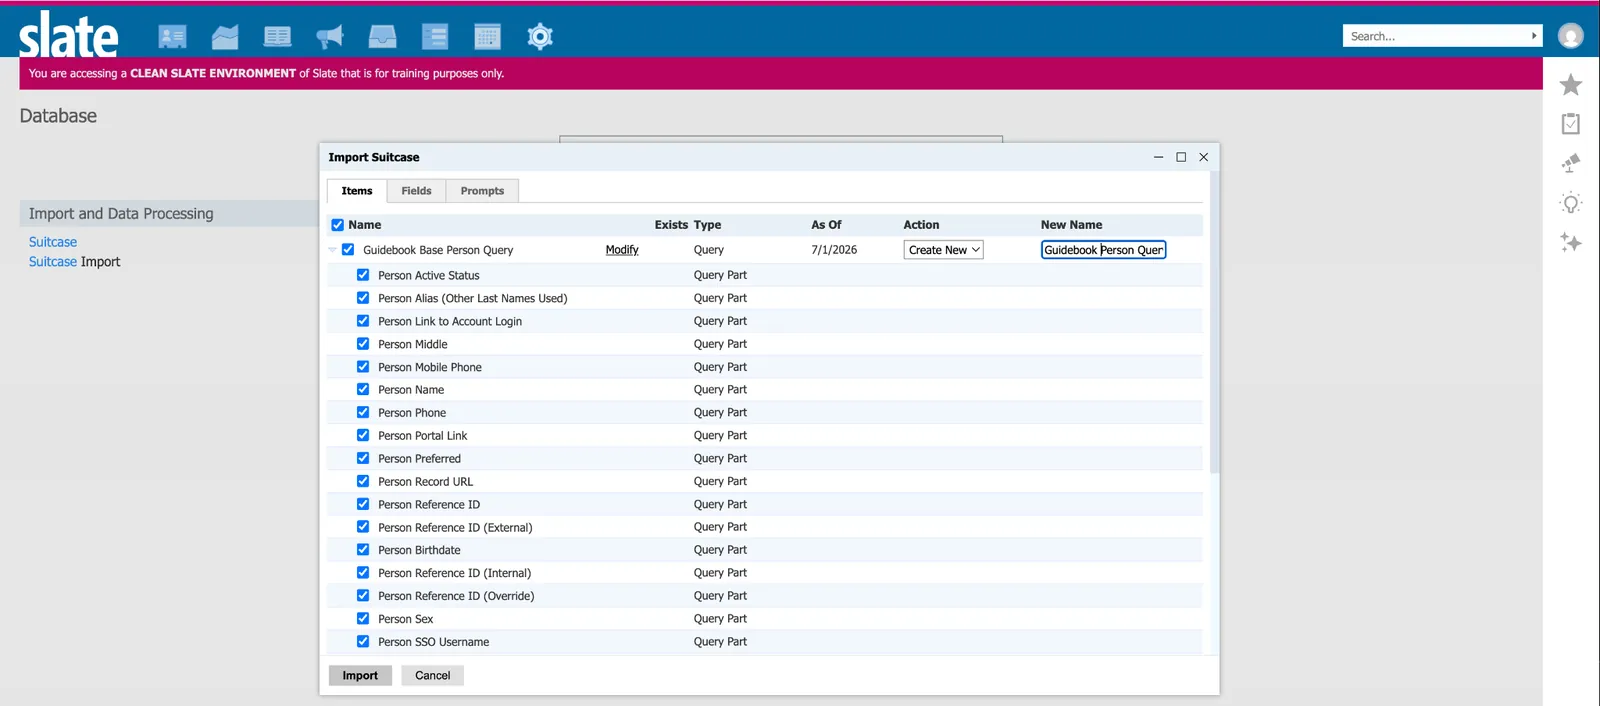Viewport: 1600px width, 706px height.
Task: Open the telescope icon in right sidebar
Action: (x=1571, y=163)
